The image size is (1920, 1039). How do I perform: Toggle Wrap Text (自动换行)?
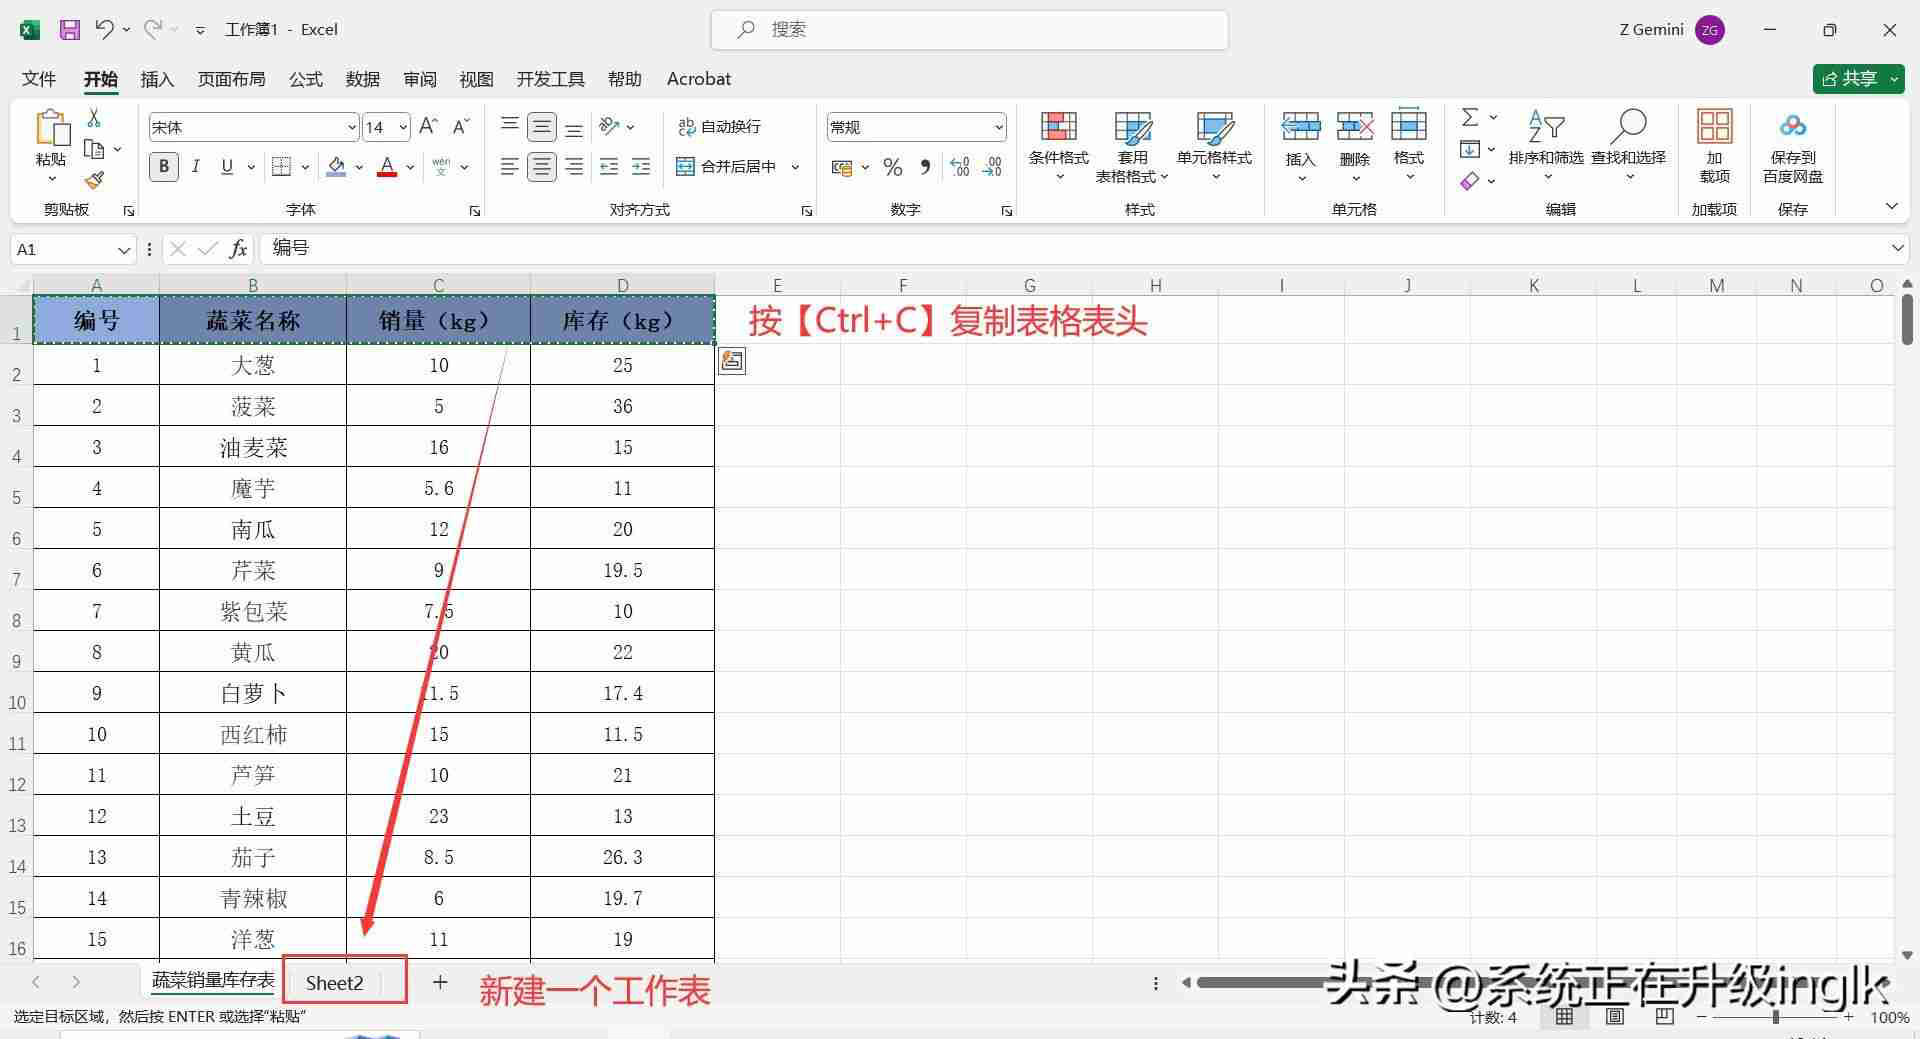pos(720,126)
